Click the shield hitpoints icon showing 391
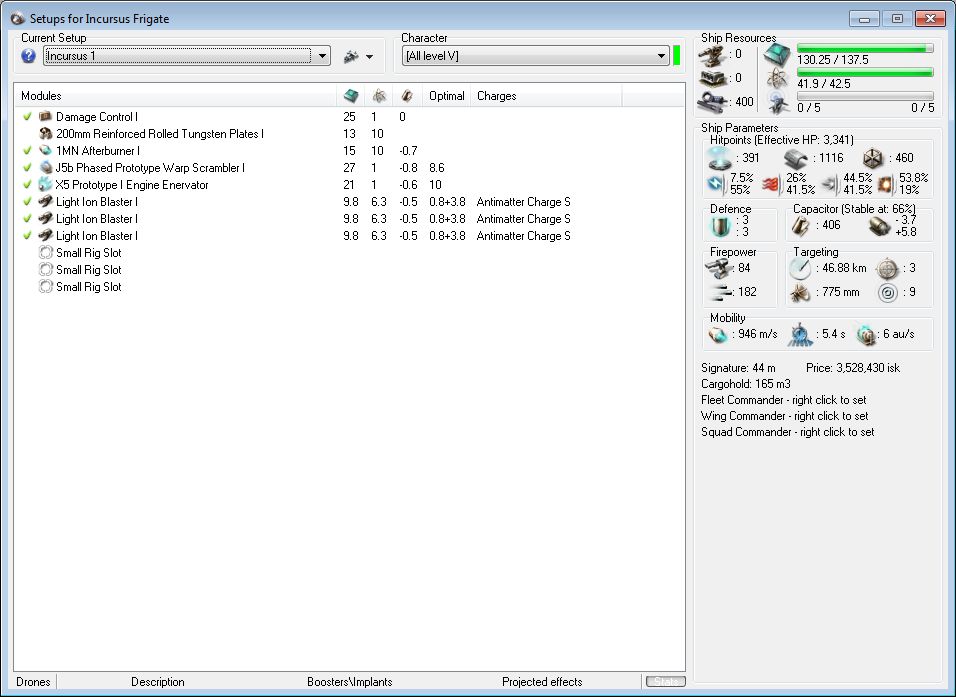 pos(719,159)
